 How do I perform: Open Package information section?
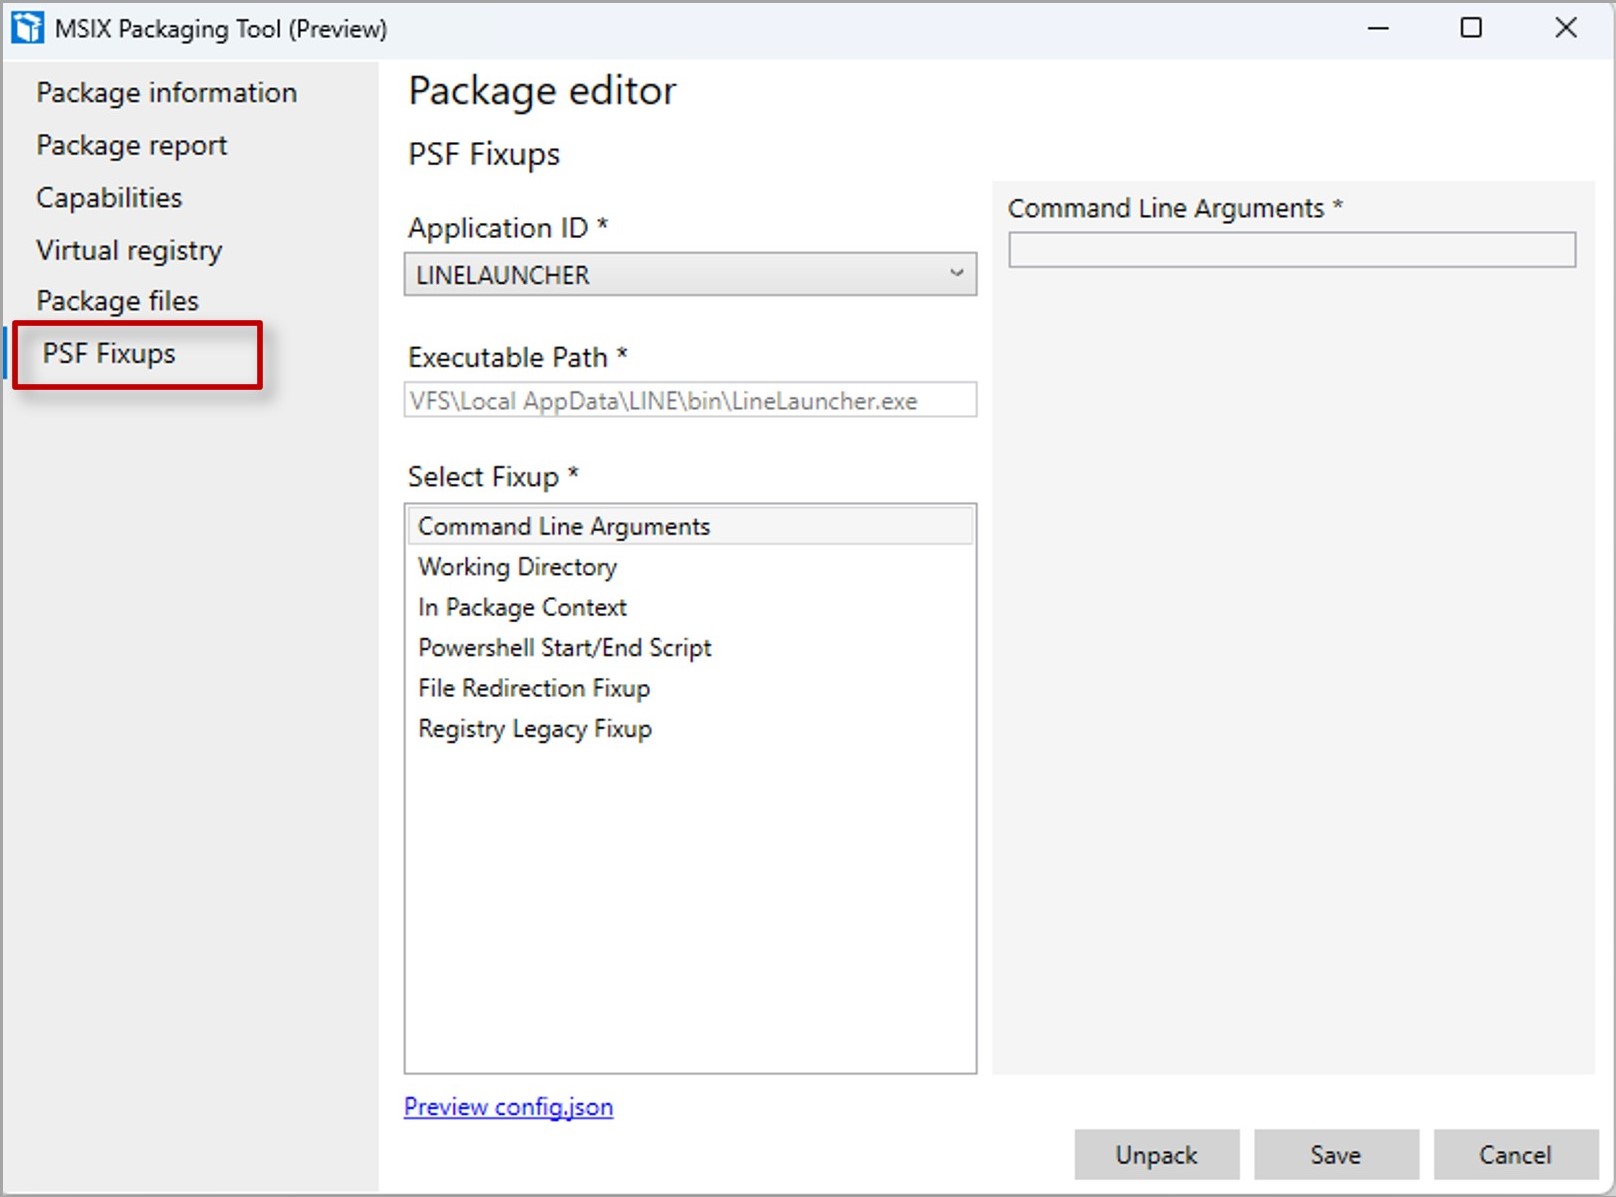point(166,92)
